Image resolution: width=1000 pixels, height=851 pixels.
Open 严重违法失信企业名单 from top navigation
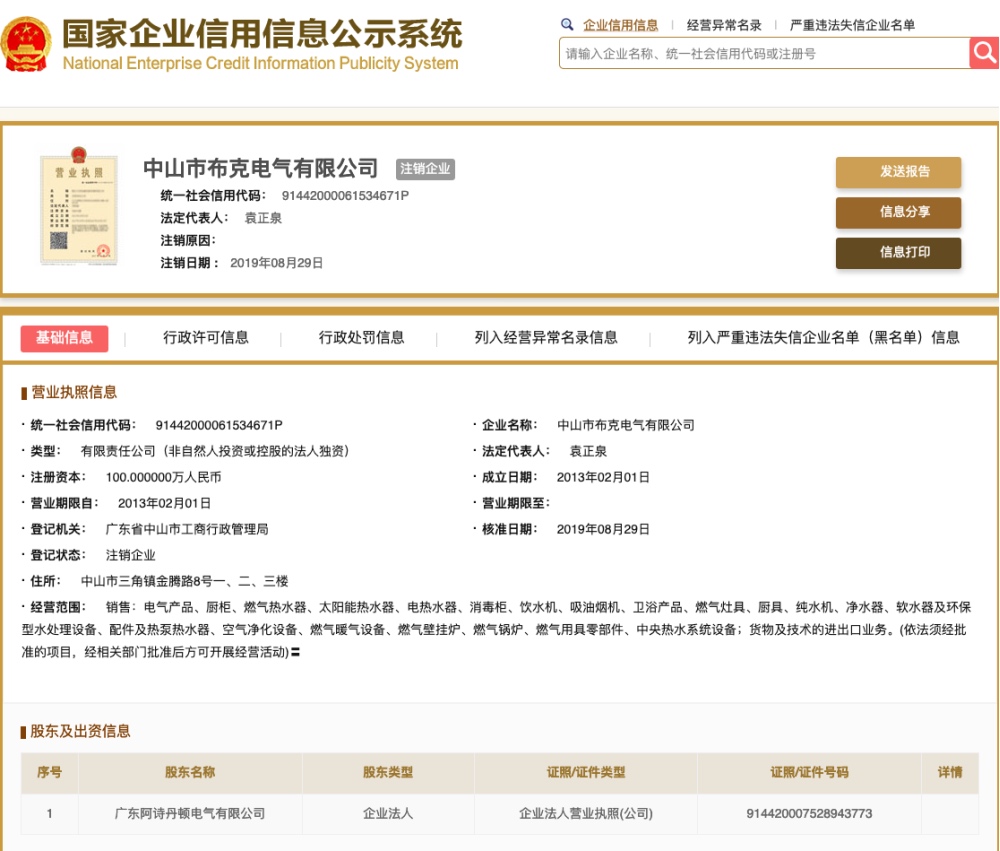click(850, 24)
